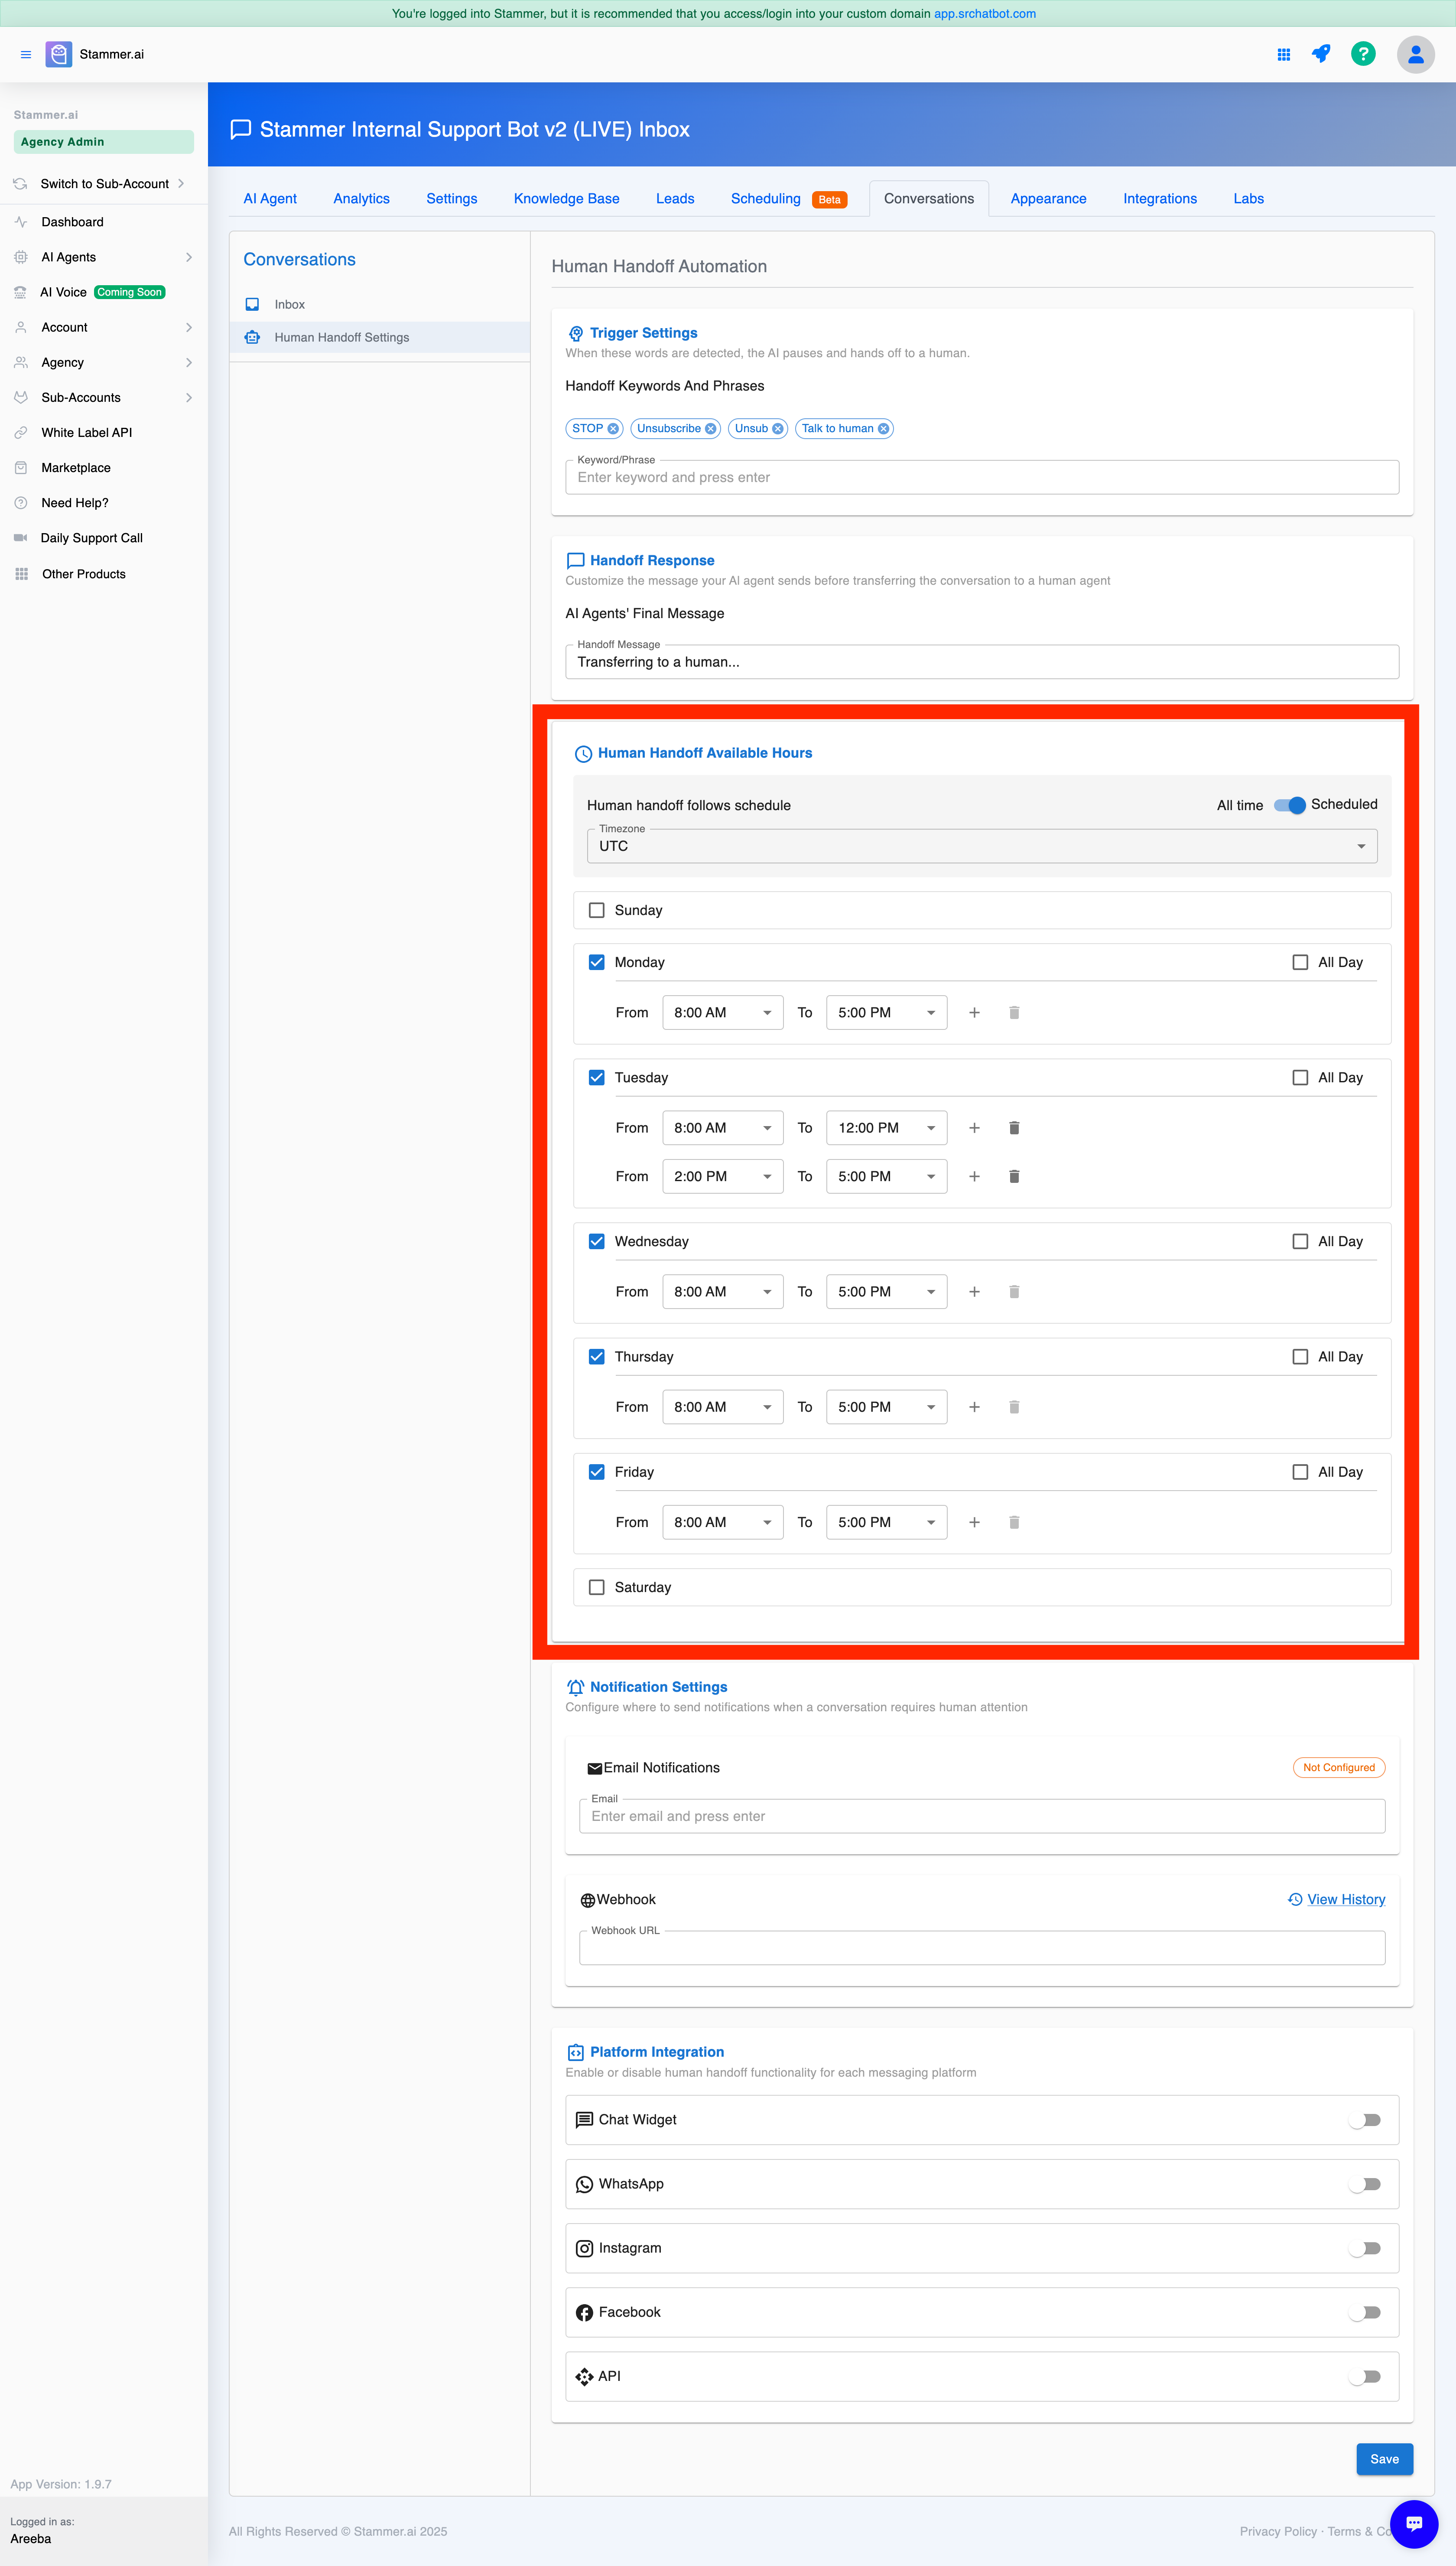Expand AI Agents in the sidebar
The width and height of the screenshot is (1456, 2566).
(104, 257)
